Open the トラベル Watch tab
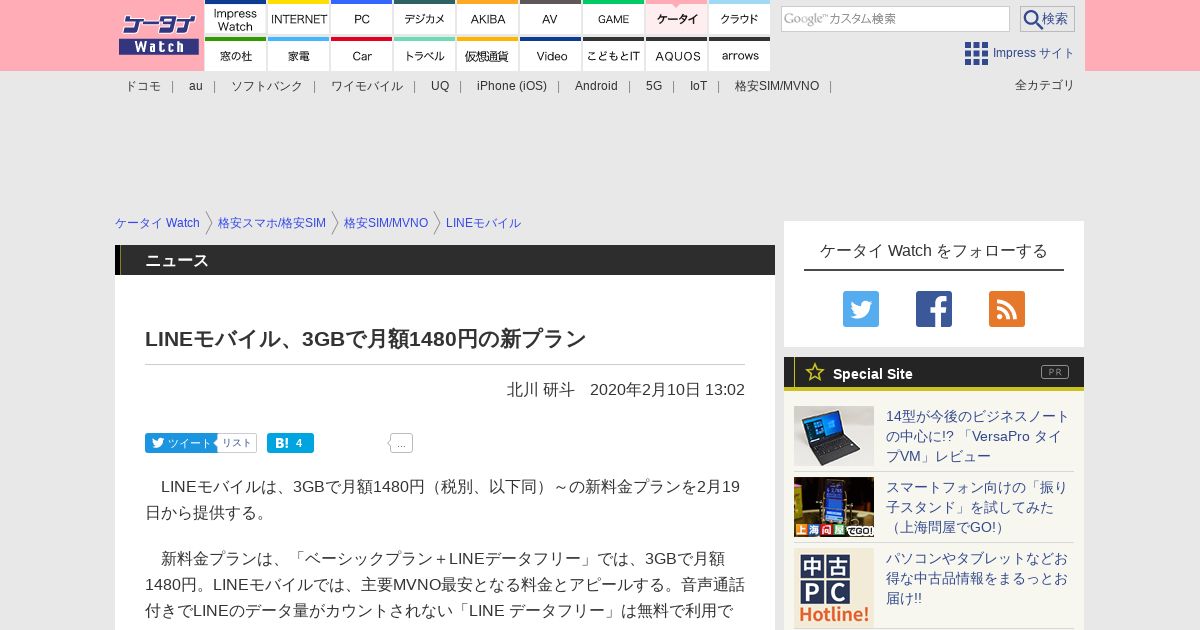The height and width of the screenshot is (630, 1200). pyautogui.click(x=424, y=55)
